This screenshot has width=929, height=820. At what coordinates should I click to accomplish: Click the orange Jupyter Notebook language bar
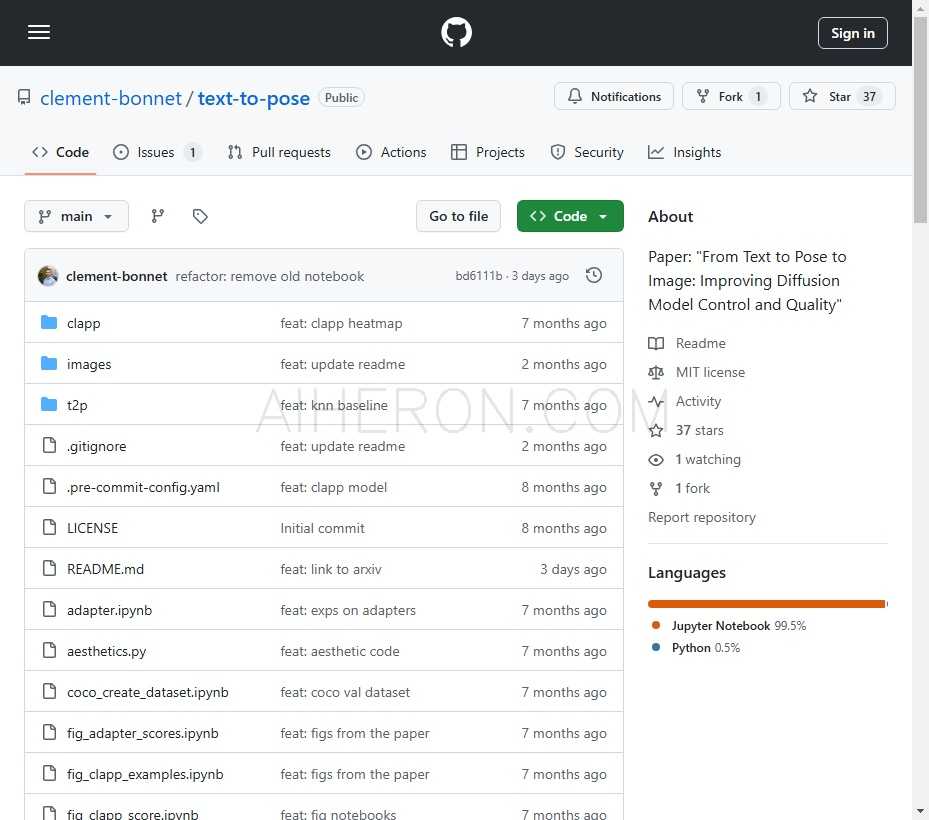click(x=765, y=604)
